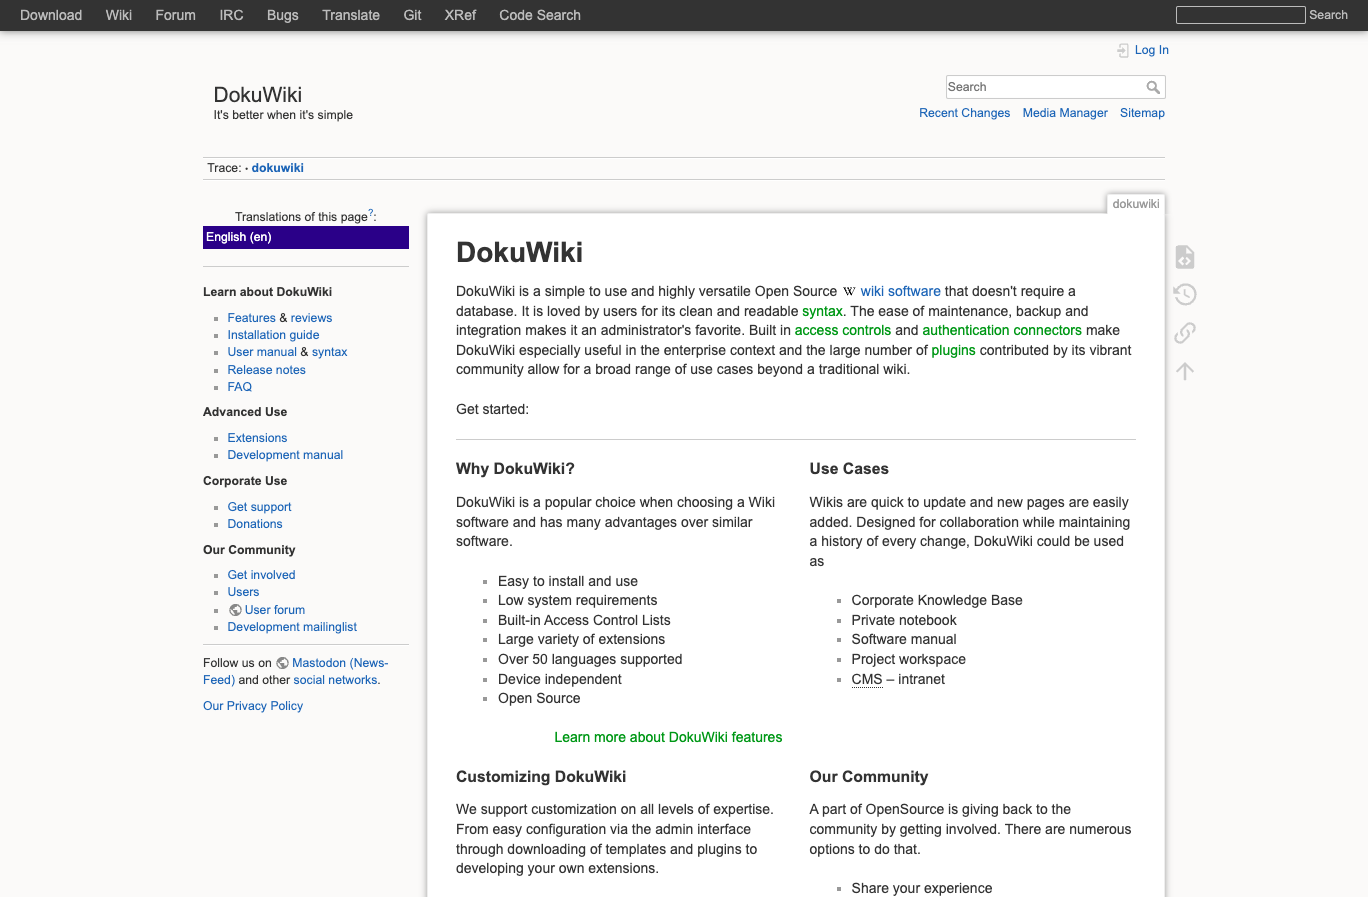
Task: Open the FAQ link in the sidebar
Action: click(239, 387)
